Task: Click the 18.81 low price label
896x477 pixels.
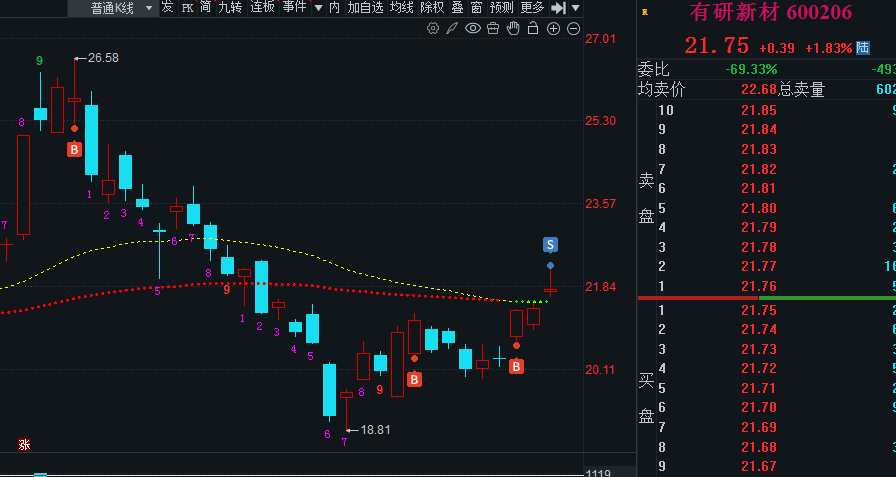Action: point(375,430)
